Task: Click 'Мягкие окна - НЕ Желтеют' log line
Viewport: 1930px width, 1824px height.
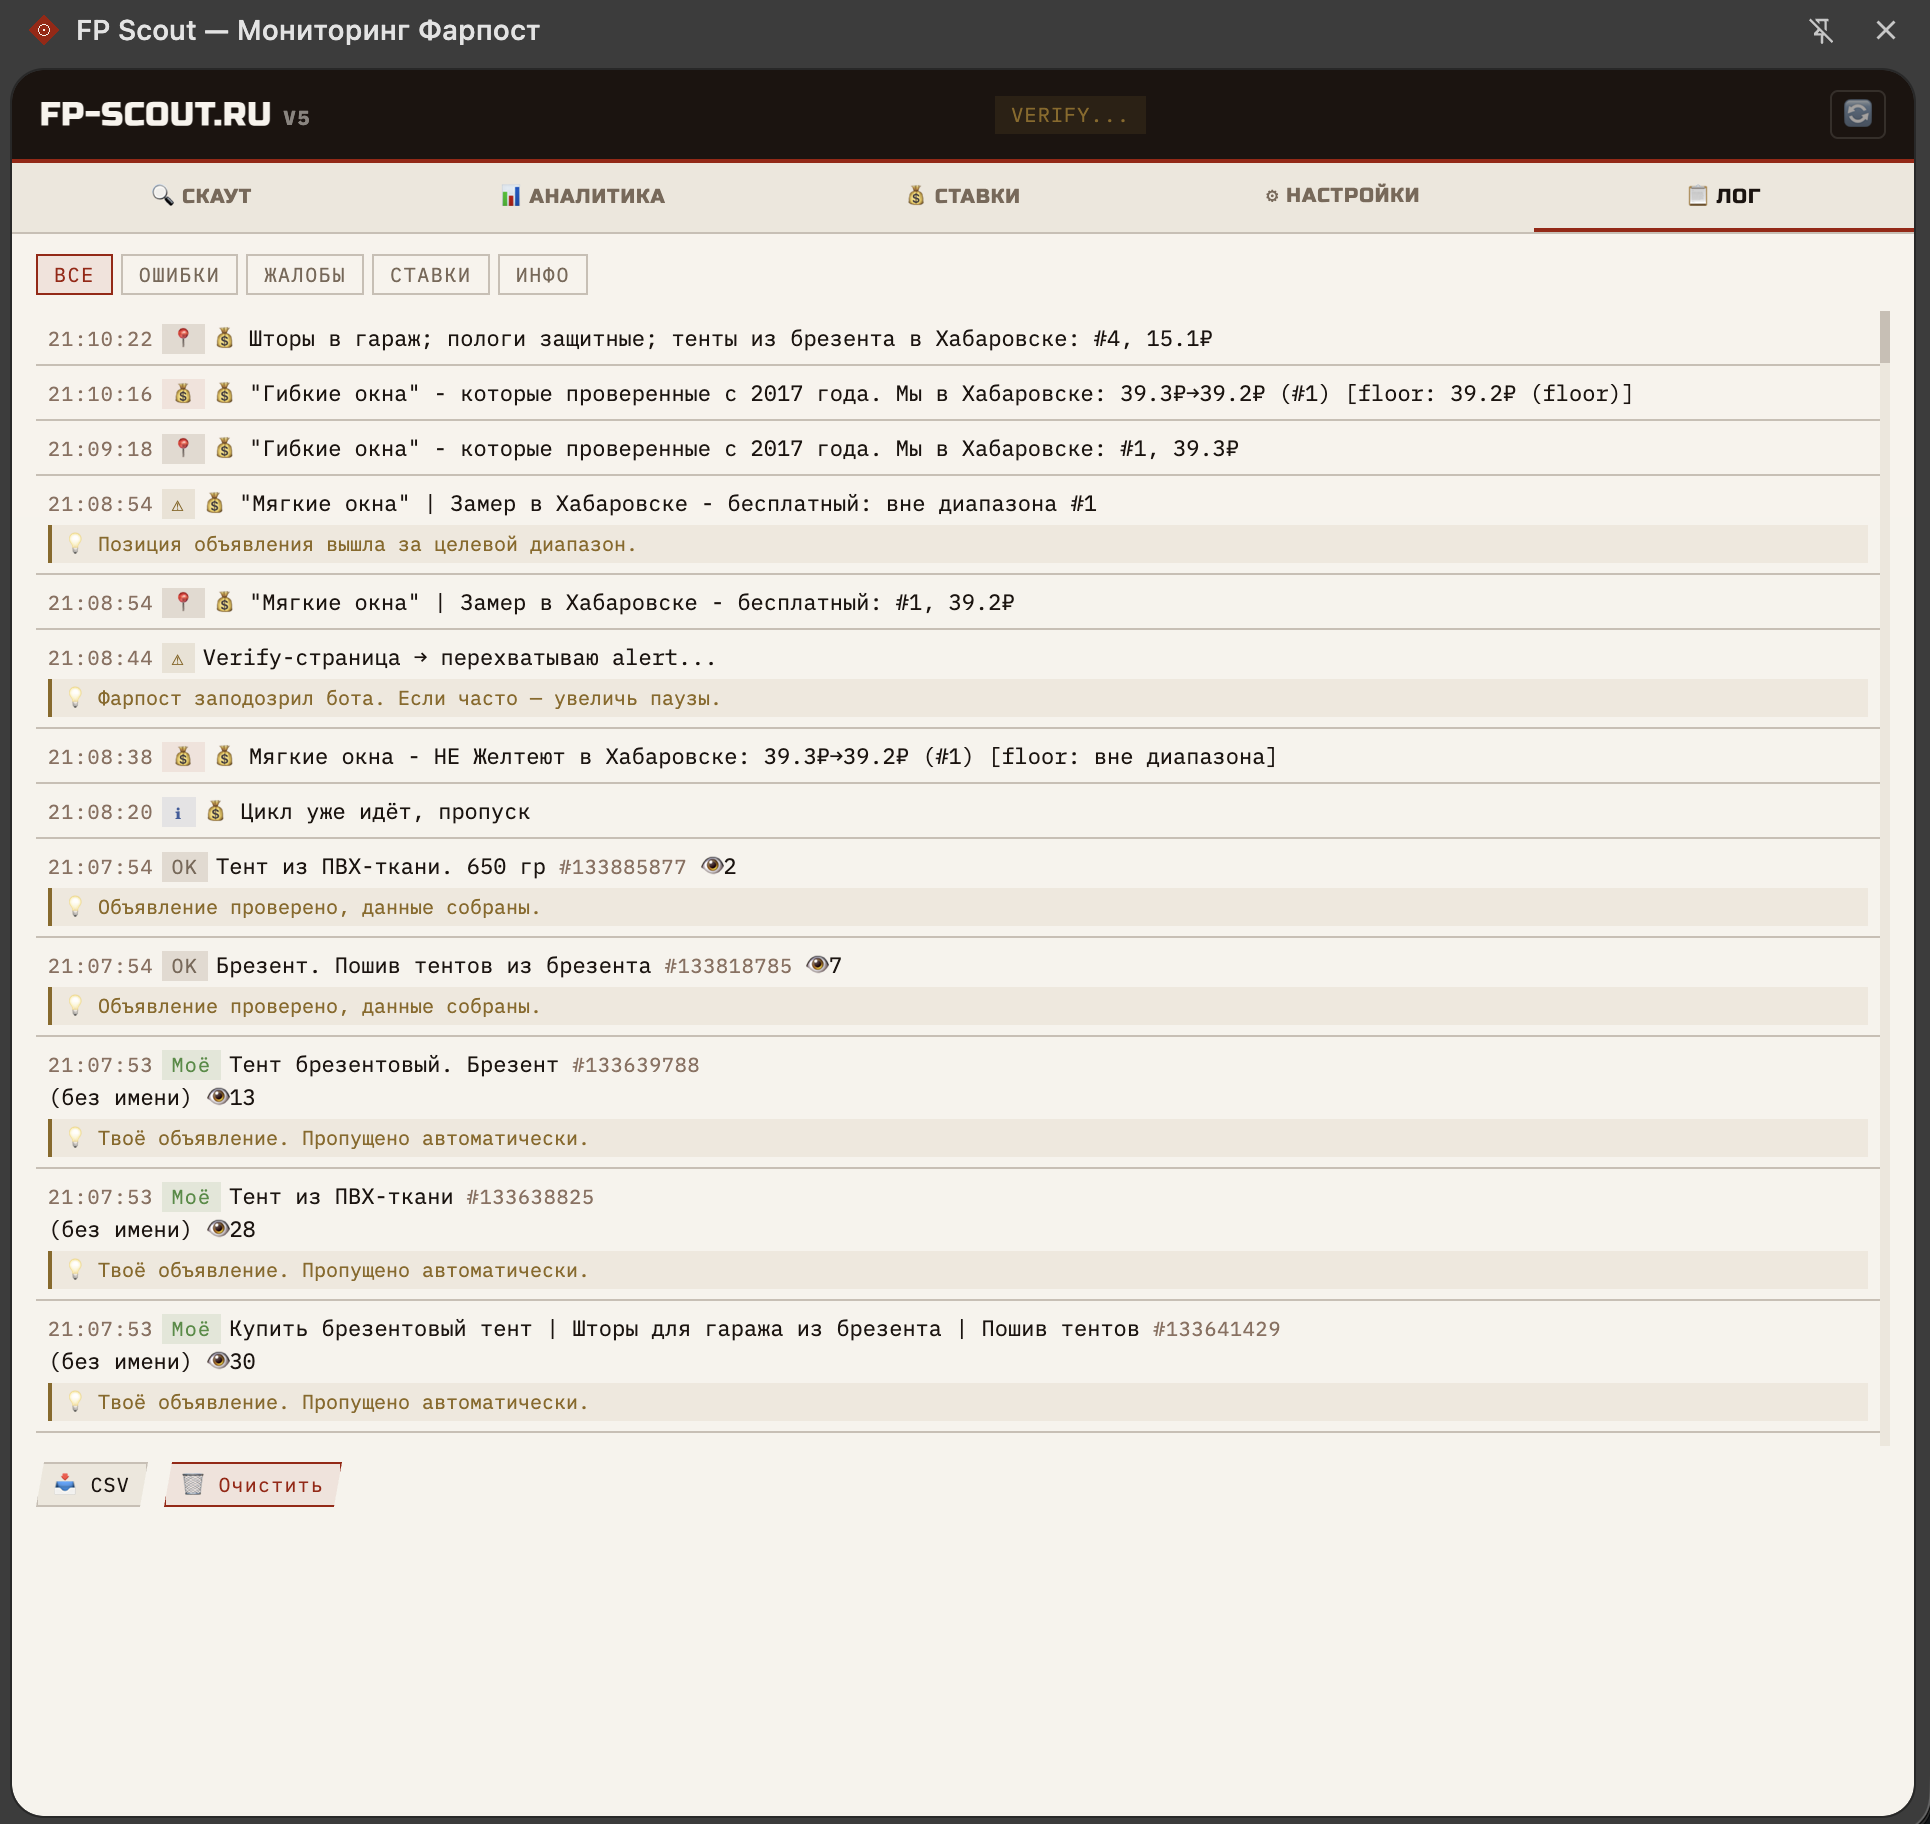Action: pyautogui.click(x=958, y=757)
